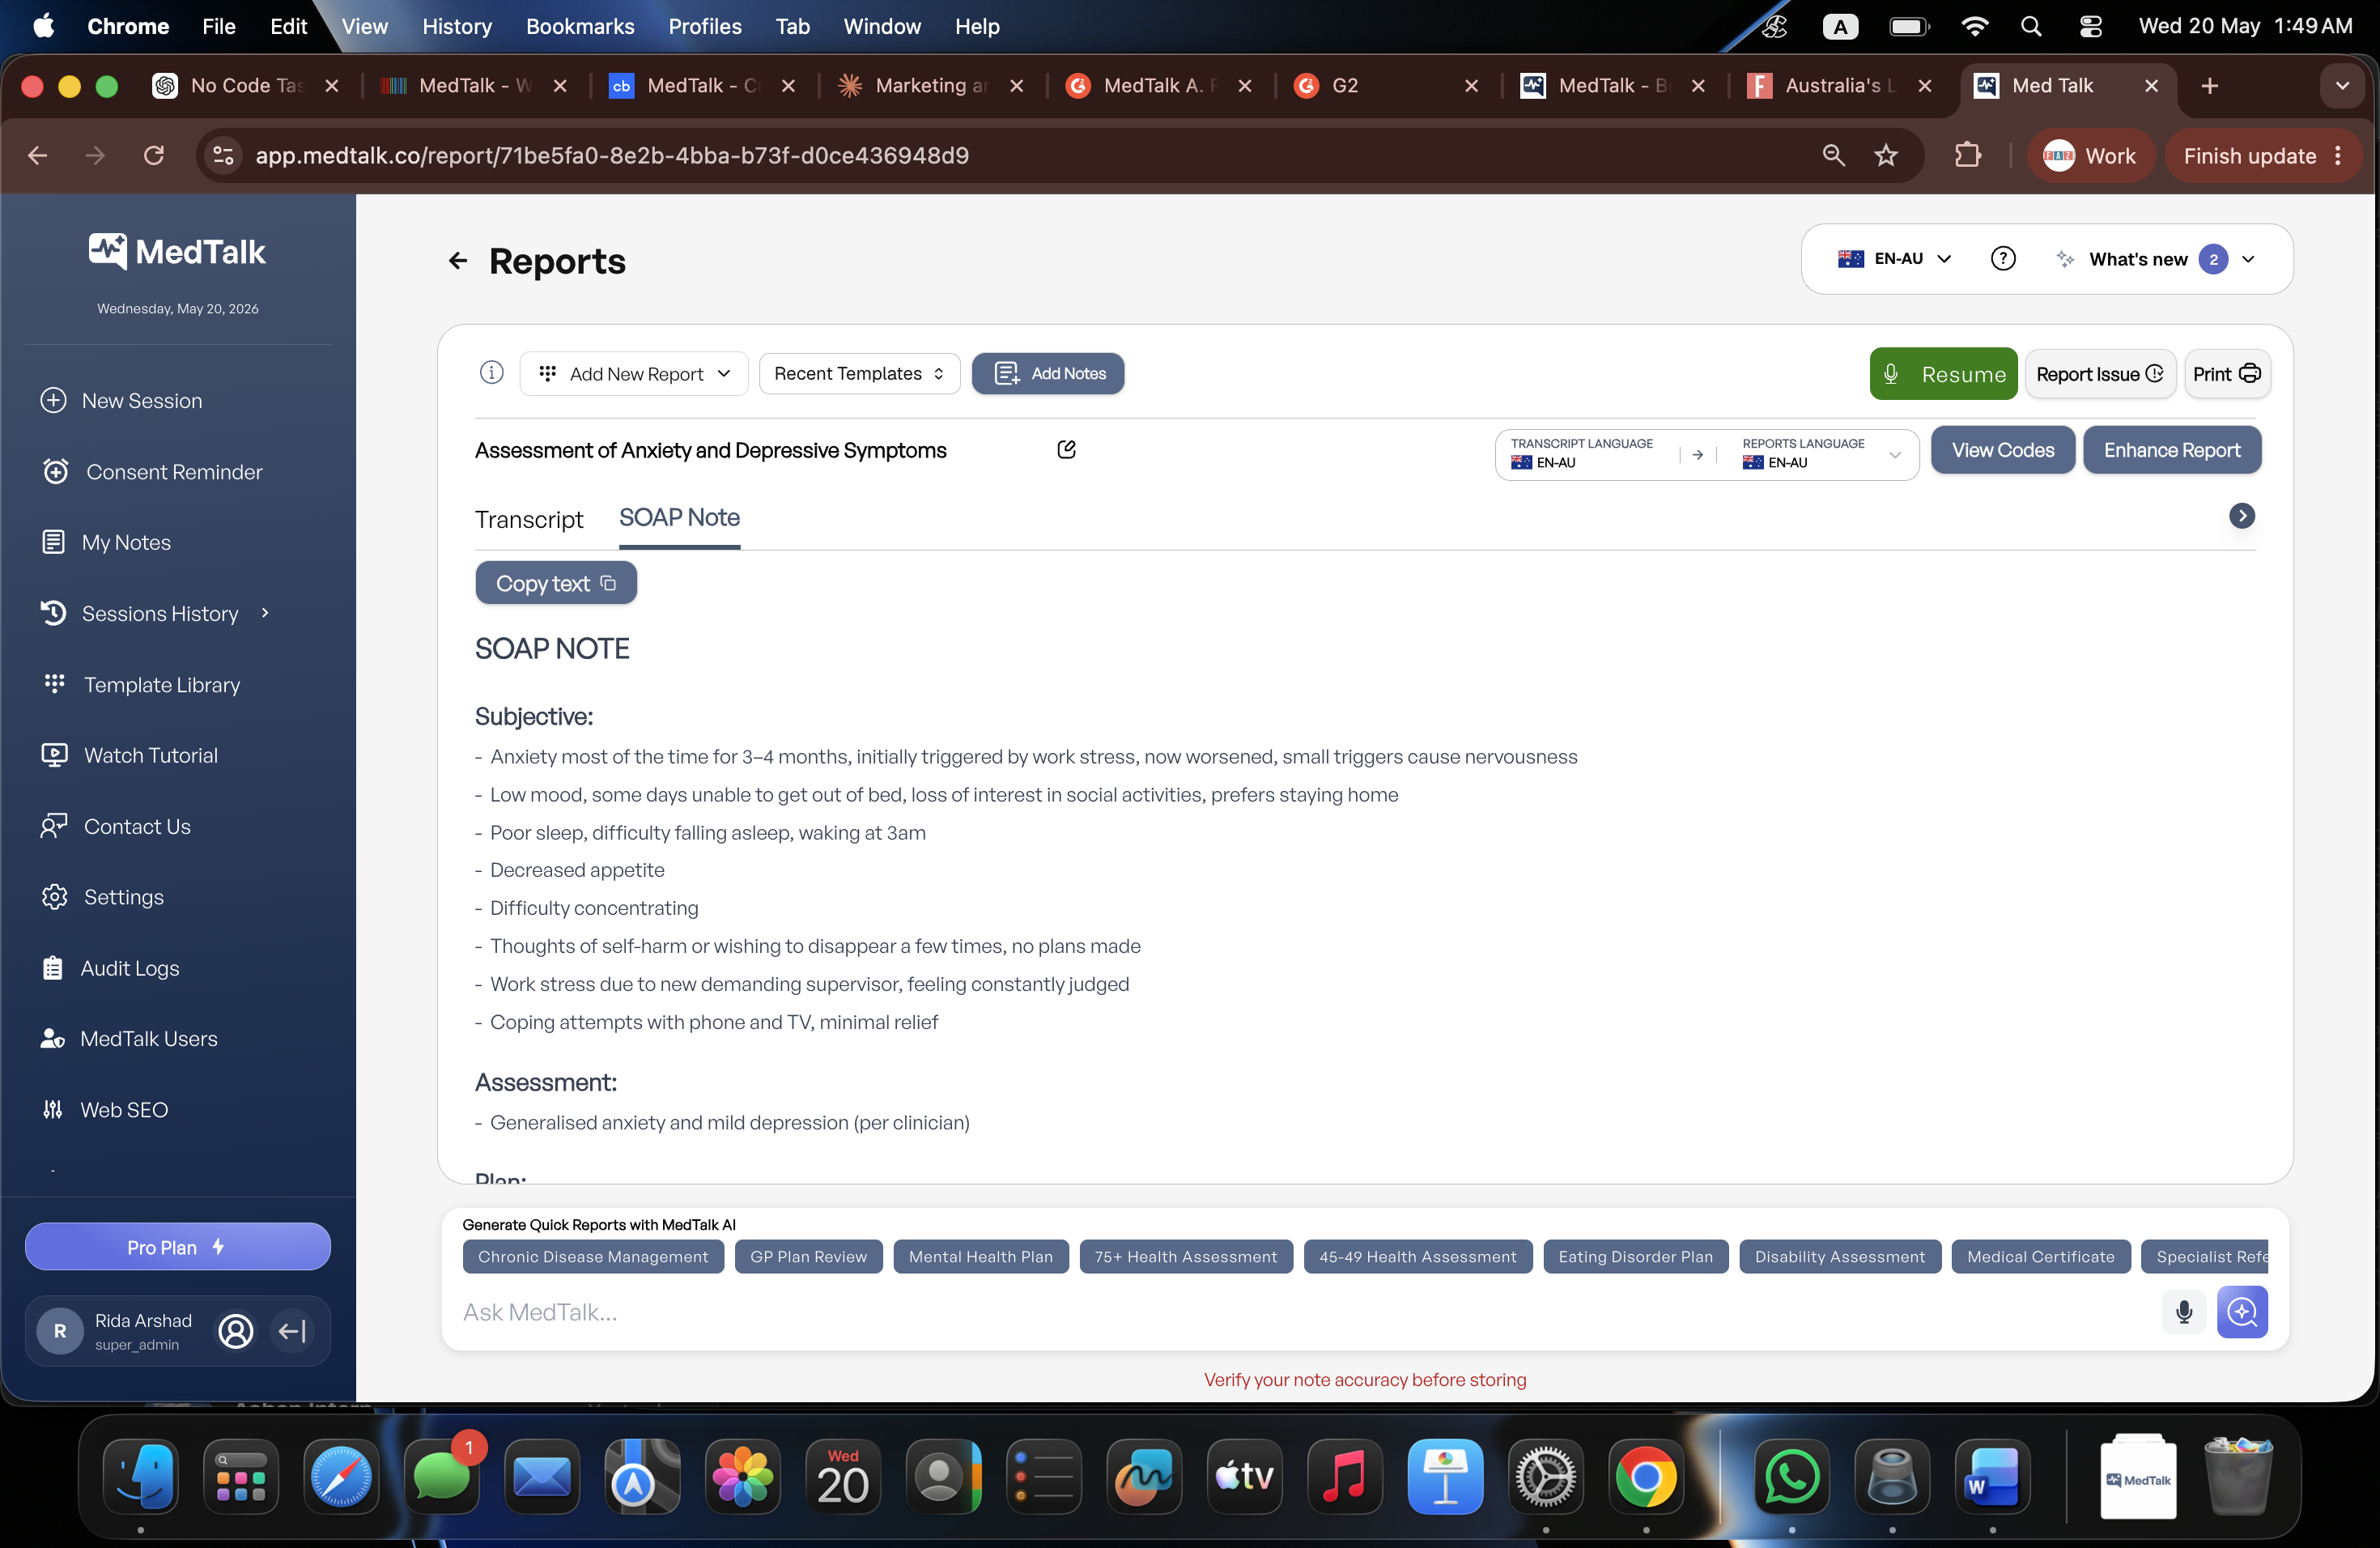Generate a Mental Health Plan quick report

tap(981, 1256)
